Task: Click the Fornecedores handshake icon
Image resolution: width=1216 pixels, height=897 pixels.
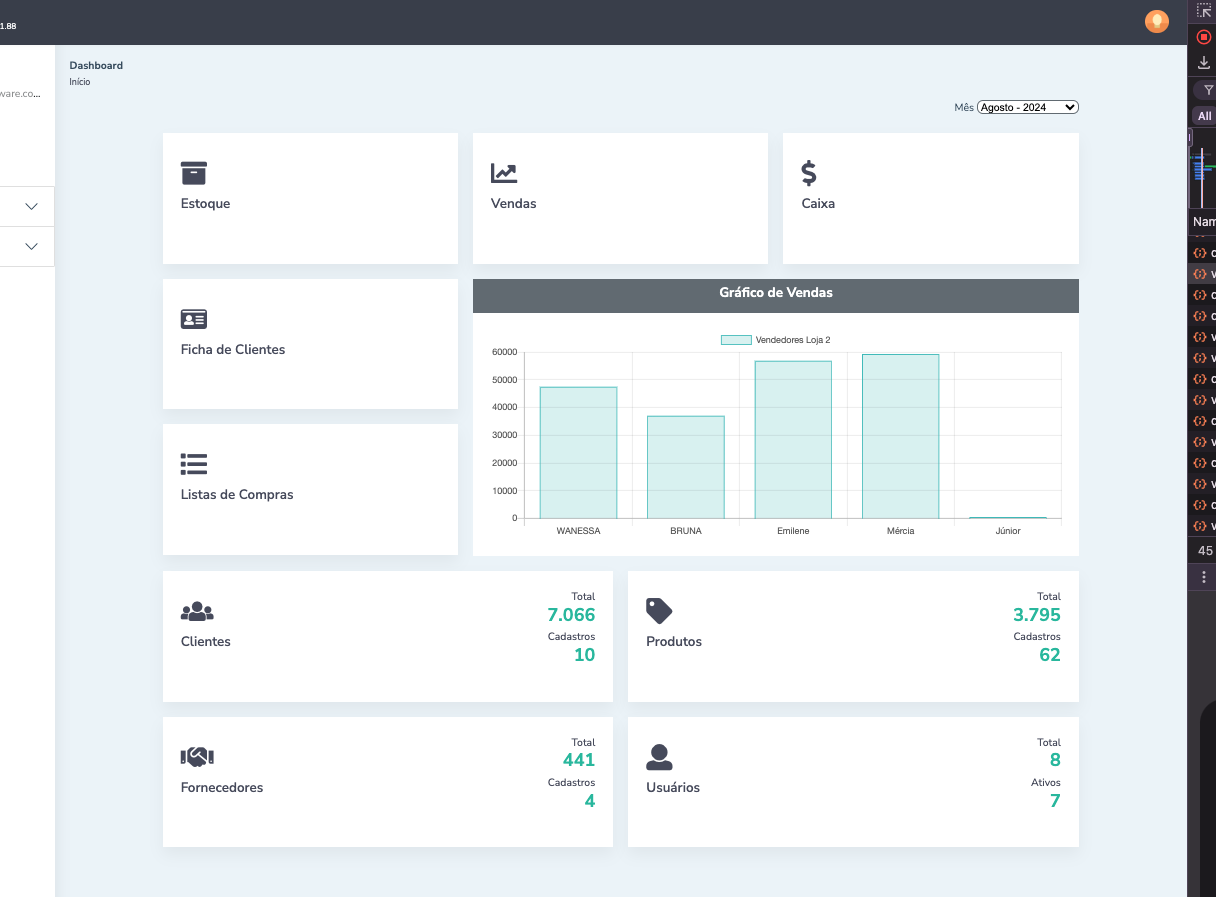Action: click(197, 757)
